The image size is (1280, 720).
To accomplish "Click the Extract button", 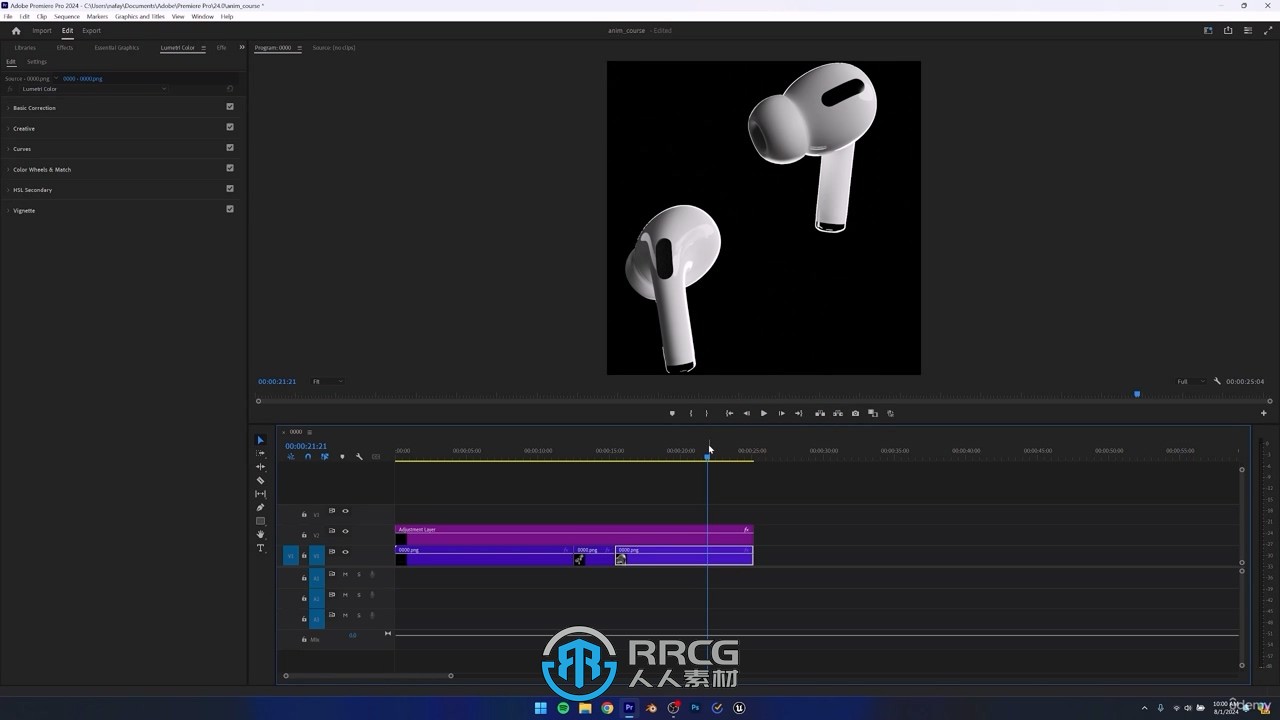I will coord(837,413).
